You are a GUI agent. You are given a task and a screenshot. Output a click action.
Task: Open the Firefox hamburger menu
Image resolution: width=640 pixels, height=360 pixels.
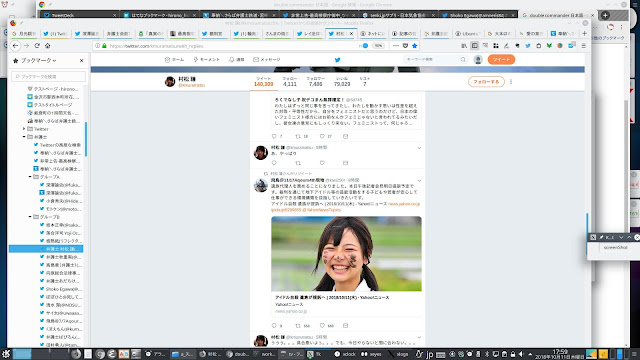tap(584, 46)
